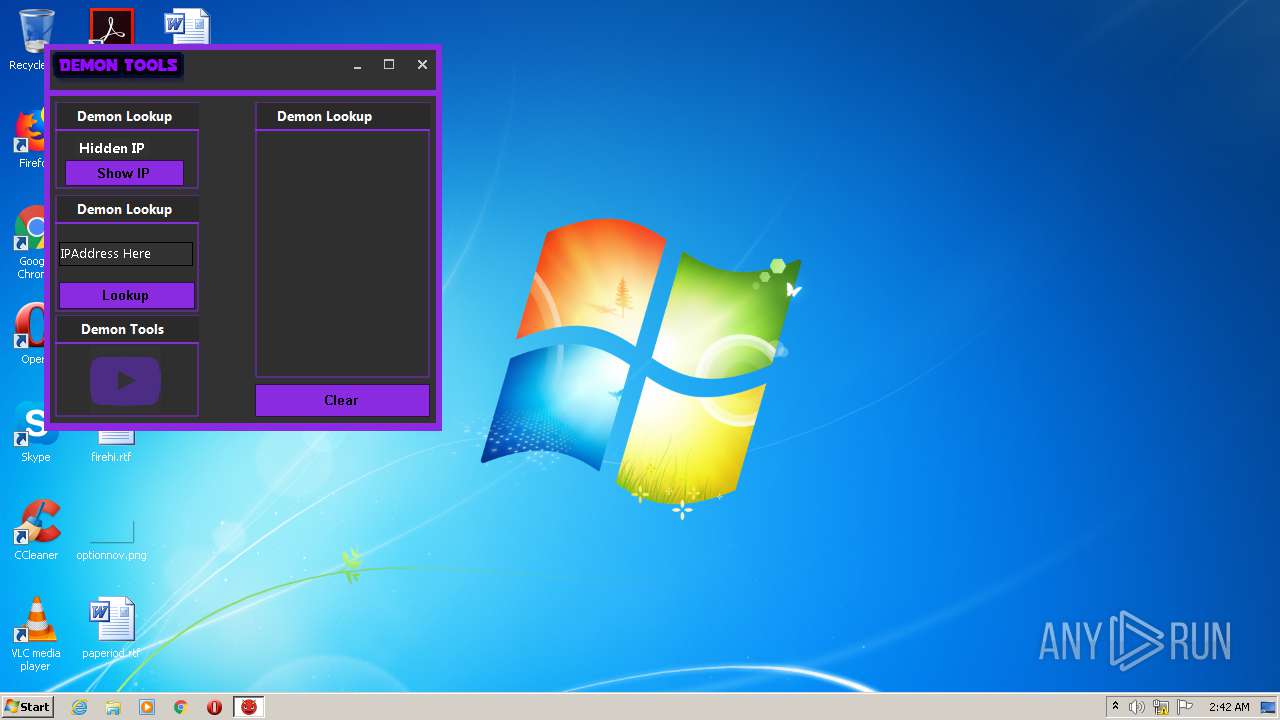The image size is (1280, 720).
Task: Click the empty Demon Lookup results box
Action: pos(342,253)
